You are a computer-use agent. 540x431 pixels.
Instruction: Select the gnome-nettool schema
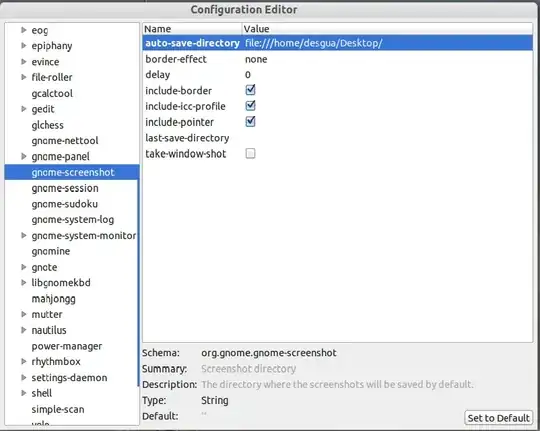[x=65, y=141]
